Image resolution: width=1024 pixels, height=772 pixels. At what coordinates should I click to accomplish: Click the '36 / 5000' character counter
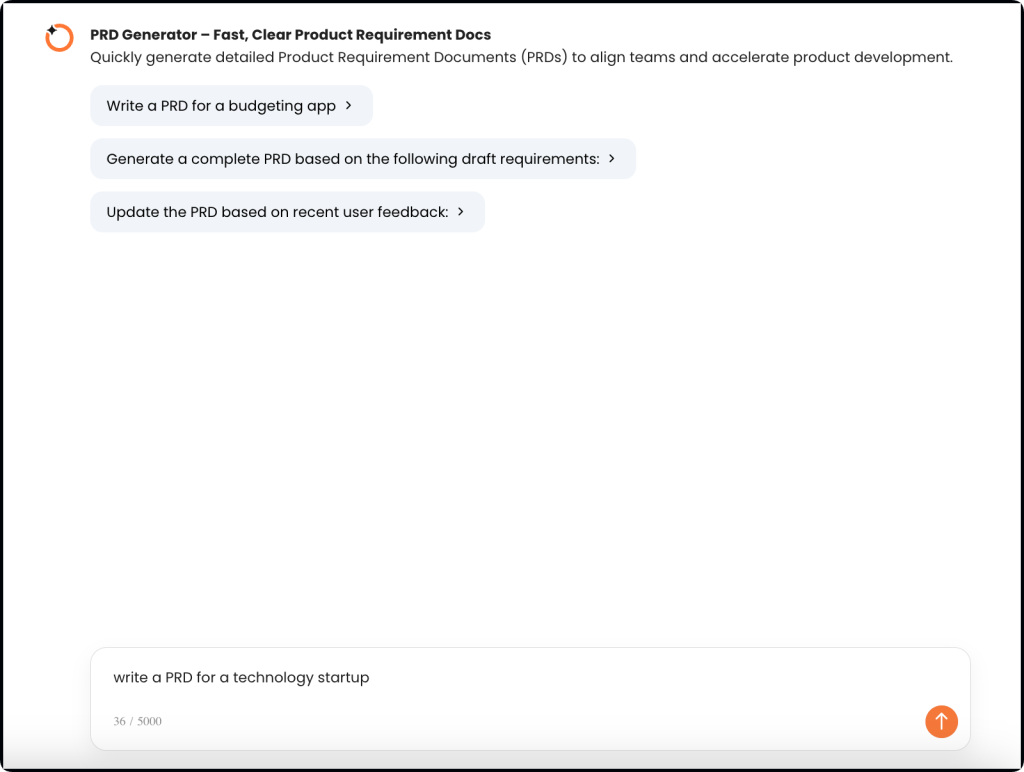click(138, 721)
